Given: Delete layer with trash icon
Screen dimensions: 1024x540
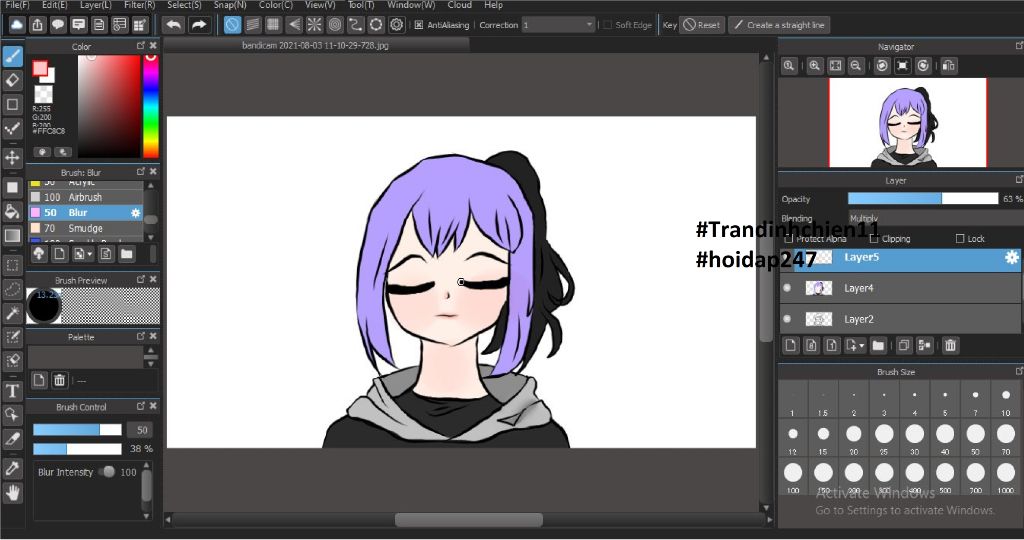Looking at the screenshot, I should (950, 345).
